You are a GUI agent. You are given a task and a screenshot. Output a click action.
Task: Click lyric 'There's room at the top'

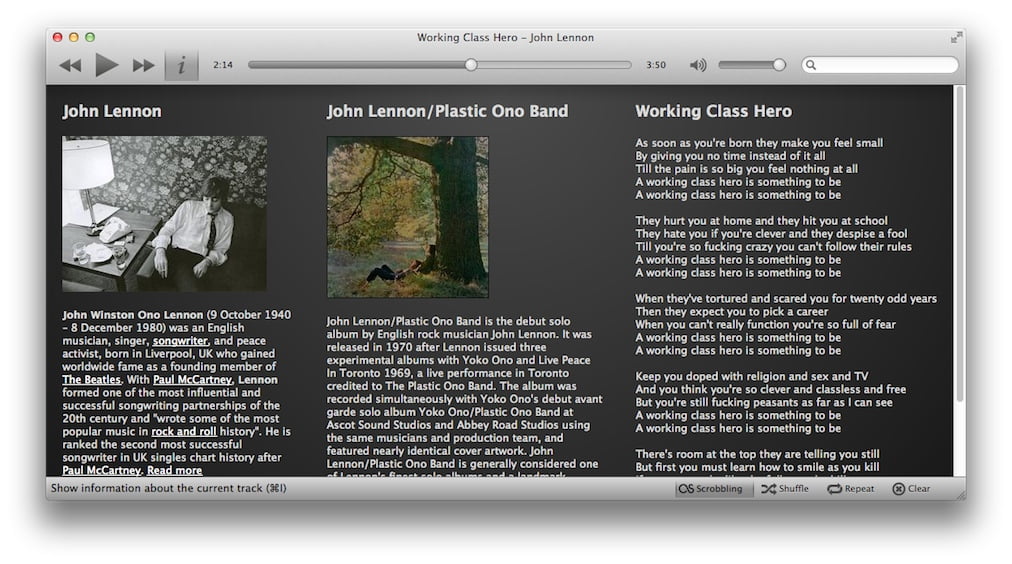[757, 454]
